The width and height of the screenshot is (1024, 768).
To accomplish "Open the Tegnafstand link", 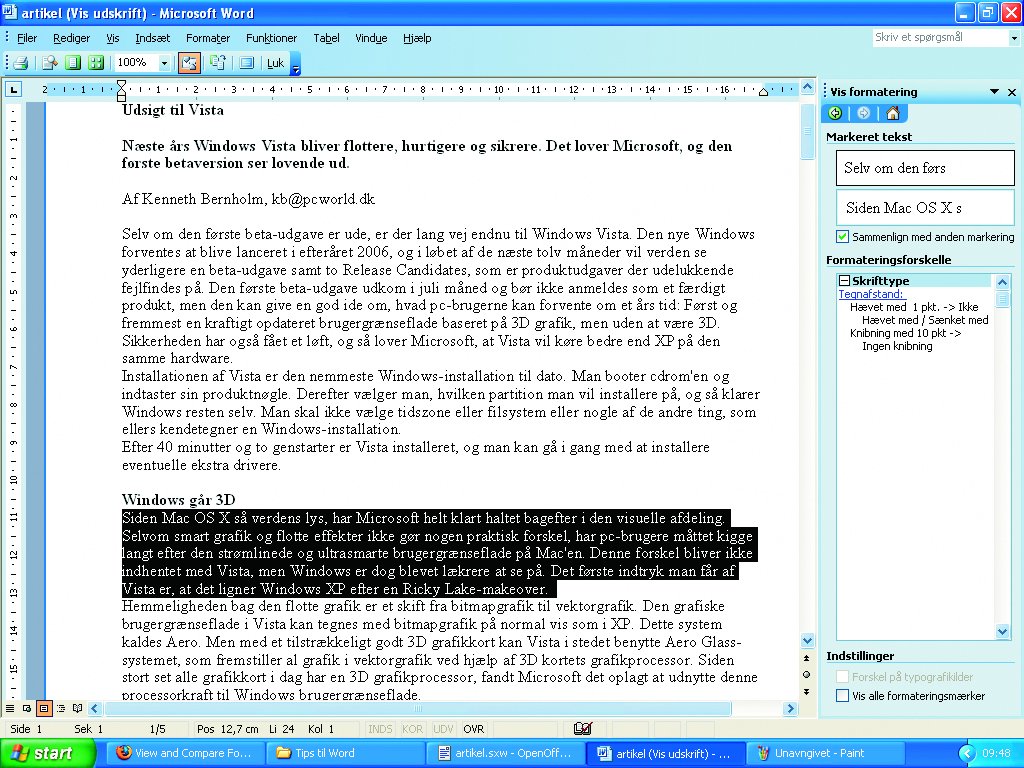I will tap(871, 295).
